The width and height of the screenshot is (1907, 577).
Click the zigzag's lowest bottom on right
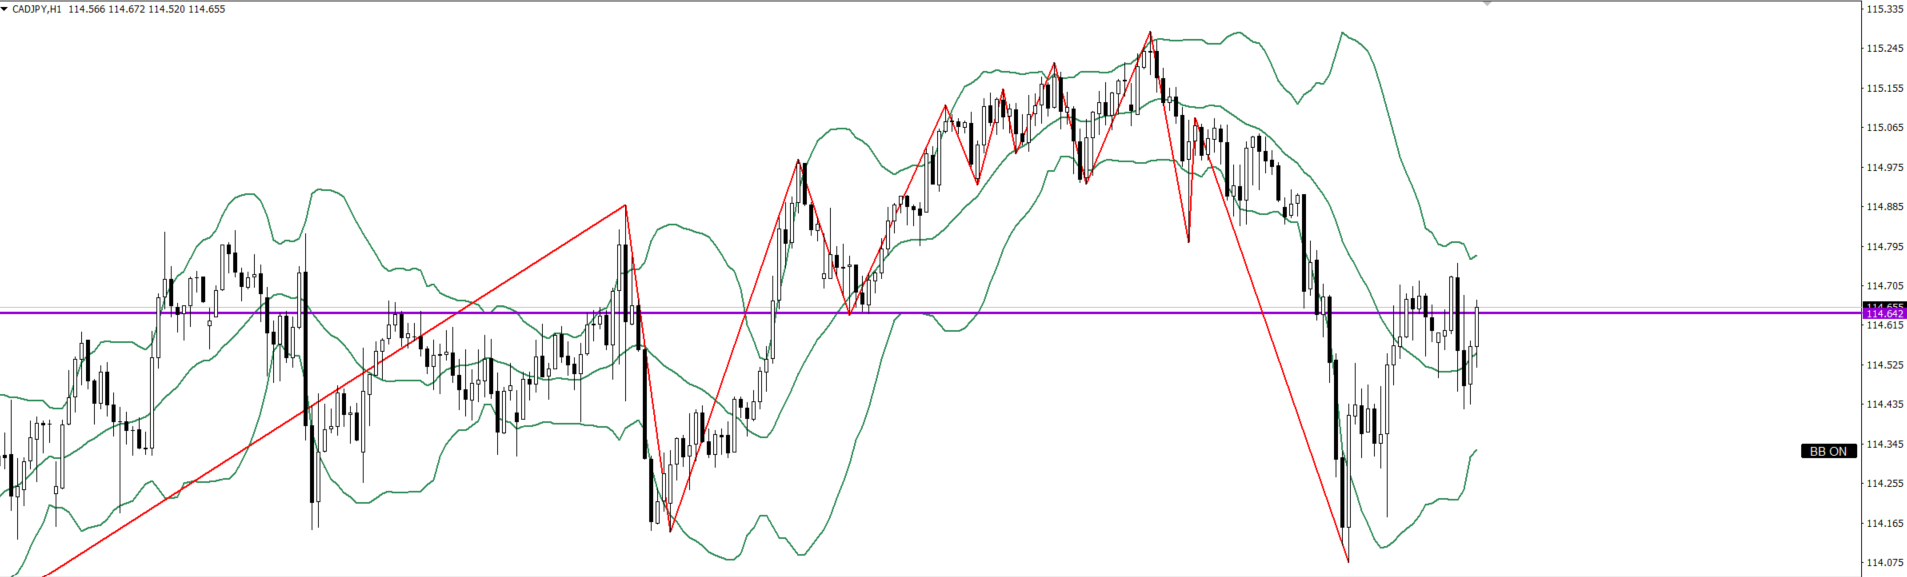pos(1348,561)
